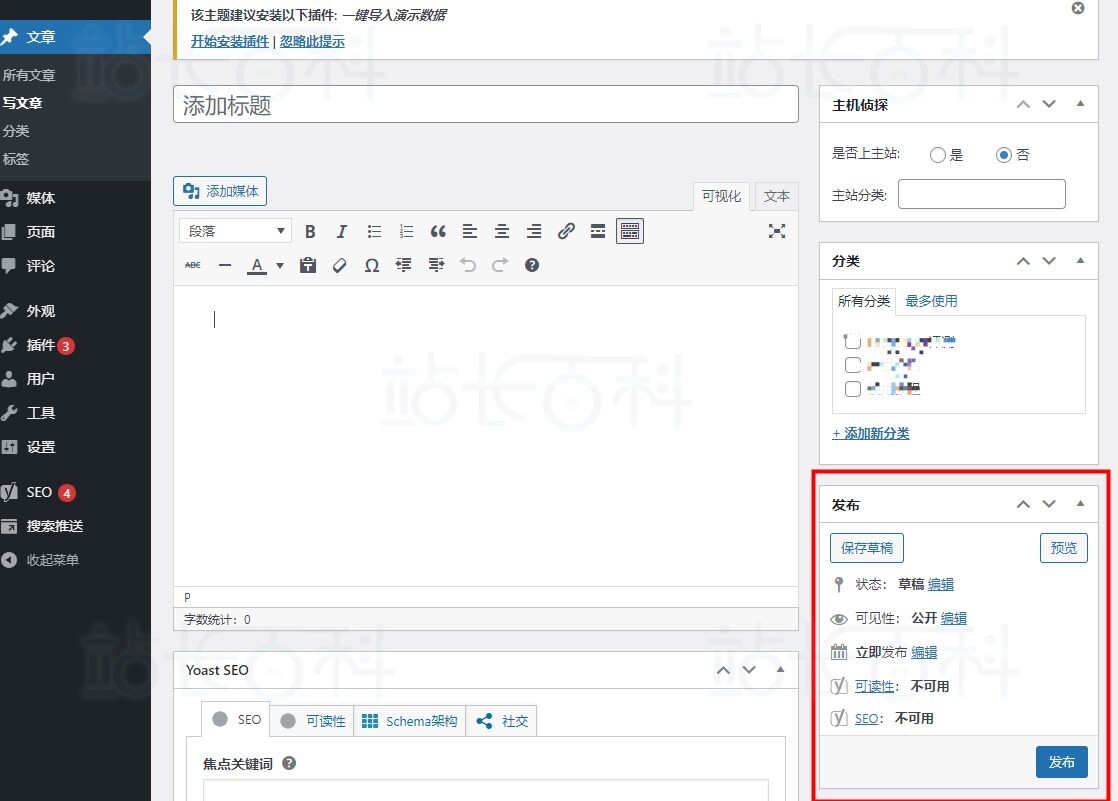This screenshot has width=1118, height=801.
Task: Collapse the 发布 panel with triangle toggle
Action: pos(1080,504)
